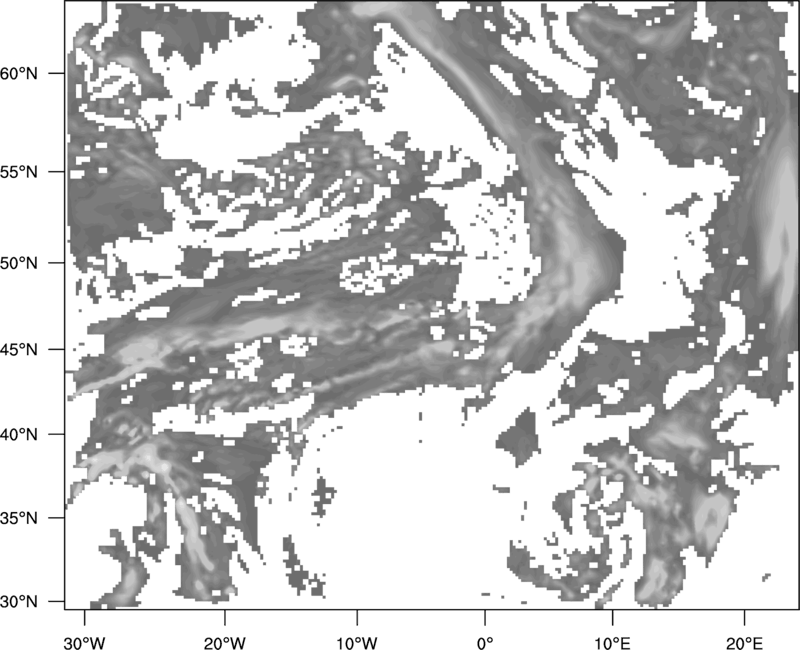Click the 10°W longitude label
This screenshot has width=800, height=650.
[357, 643]
